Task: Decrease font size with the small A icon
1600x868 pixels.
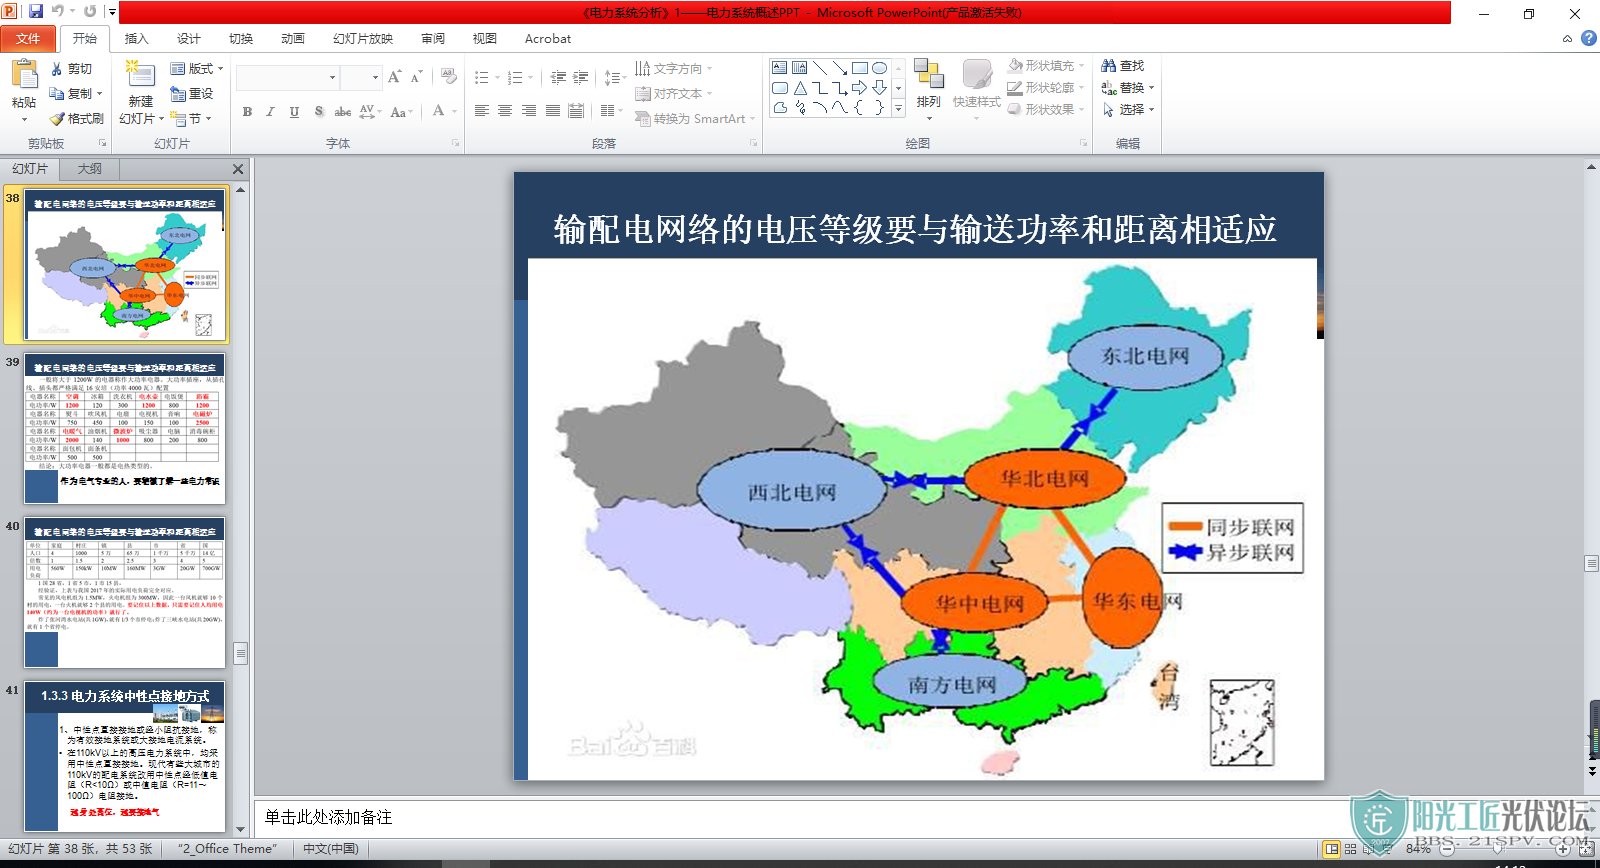Action: [416, 77]
